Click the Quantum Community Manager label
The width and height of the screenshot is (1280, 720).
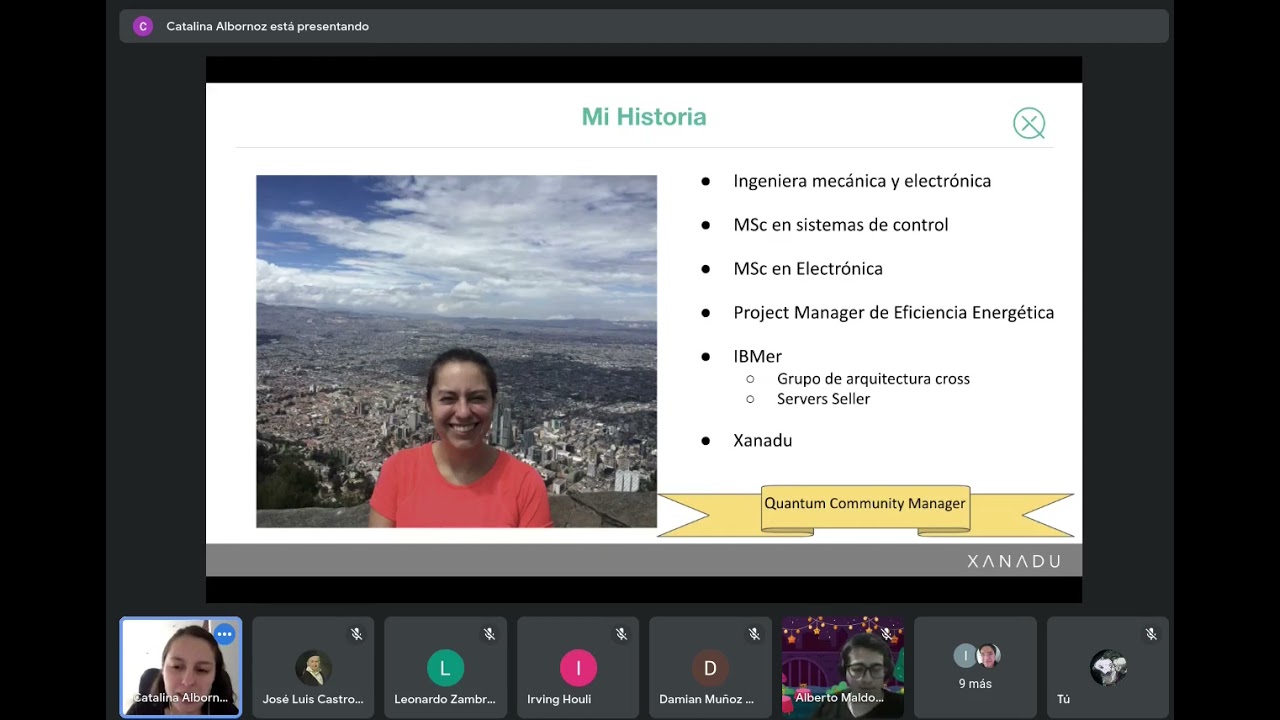point(865,503)
